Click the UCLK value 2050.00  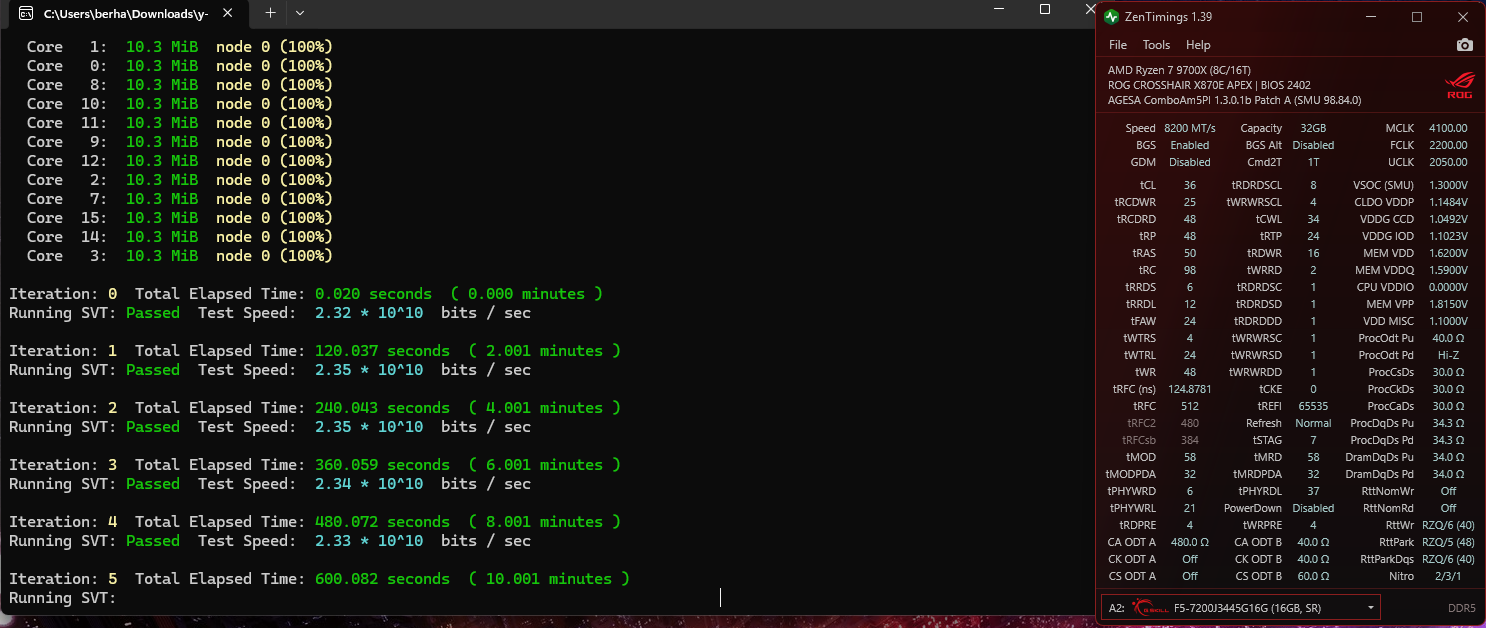[x=1448, y=162]
